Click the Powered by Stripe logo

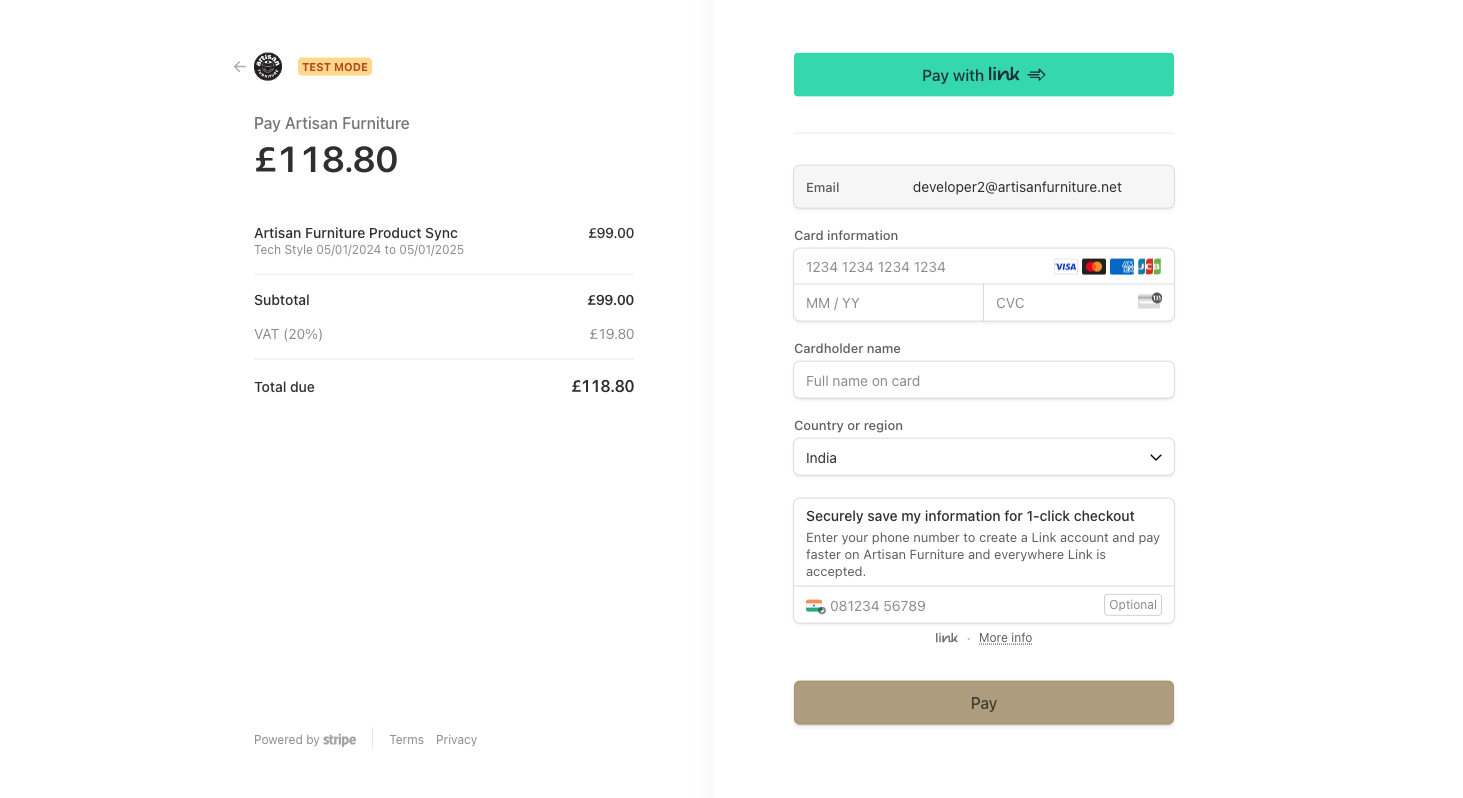click(x=339, y=740)
